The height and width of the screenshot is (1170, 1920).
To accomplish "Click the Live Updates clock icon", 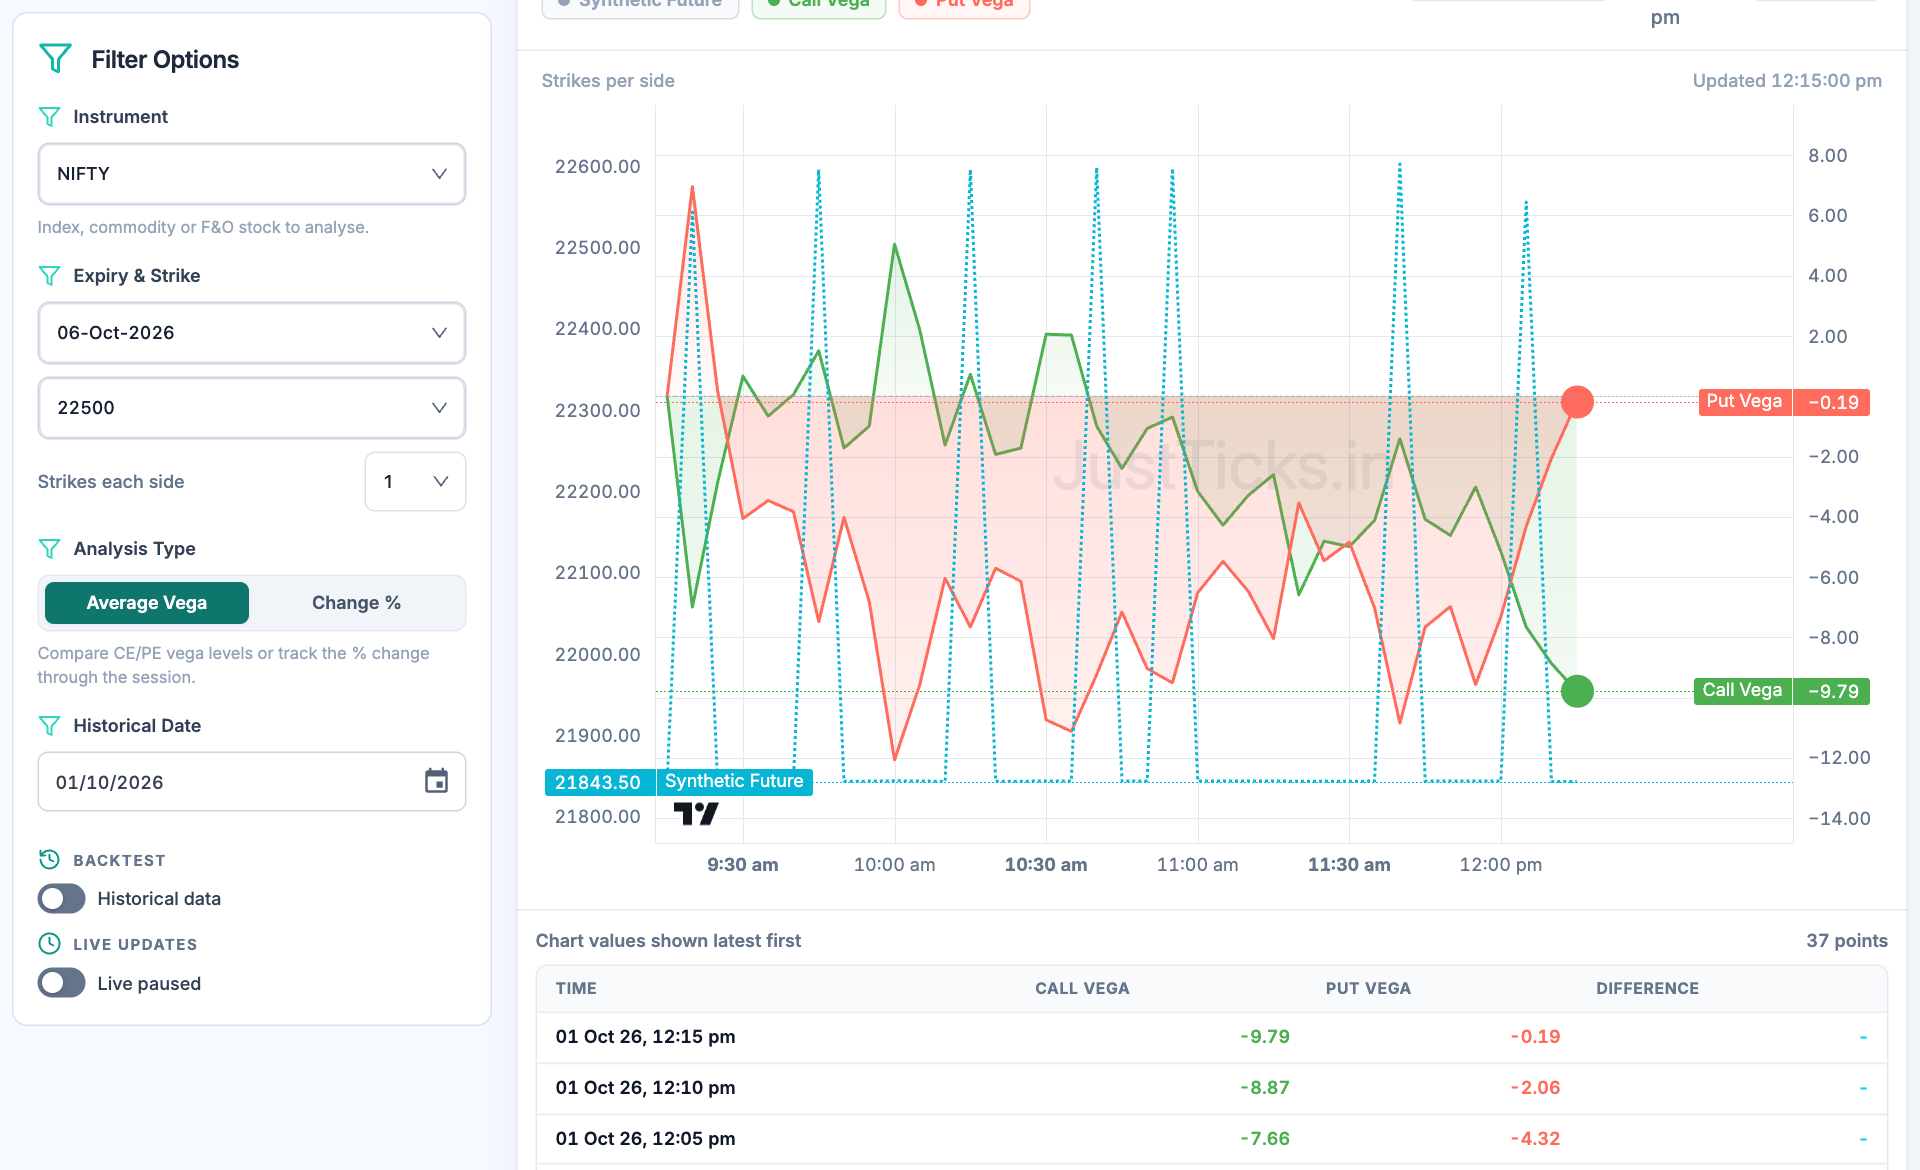I will [49, 943].
